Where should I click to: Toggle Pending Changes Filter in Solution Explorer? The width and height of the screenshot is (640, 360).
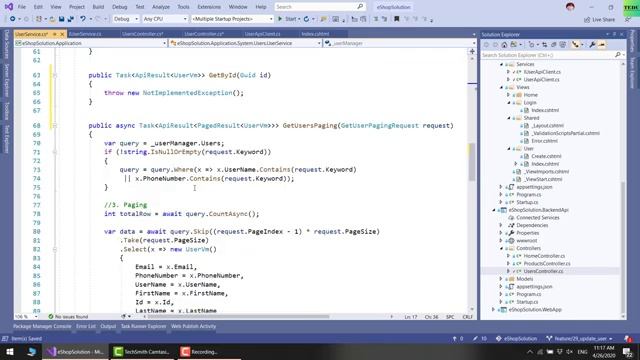[531, 45]
